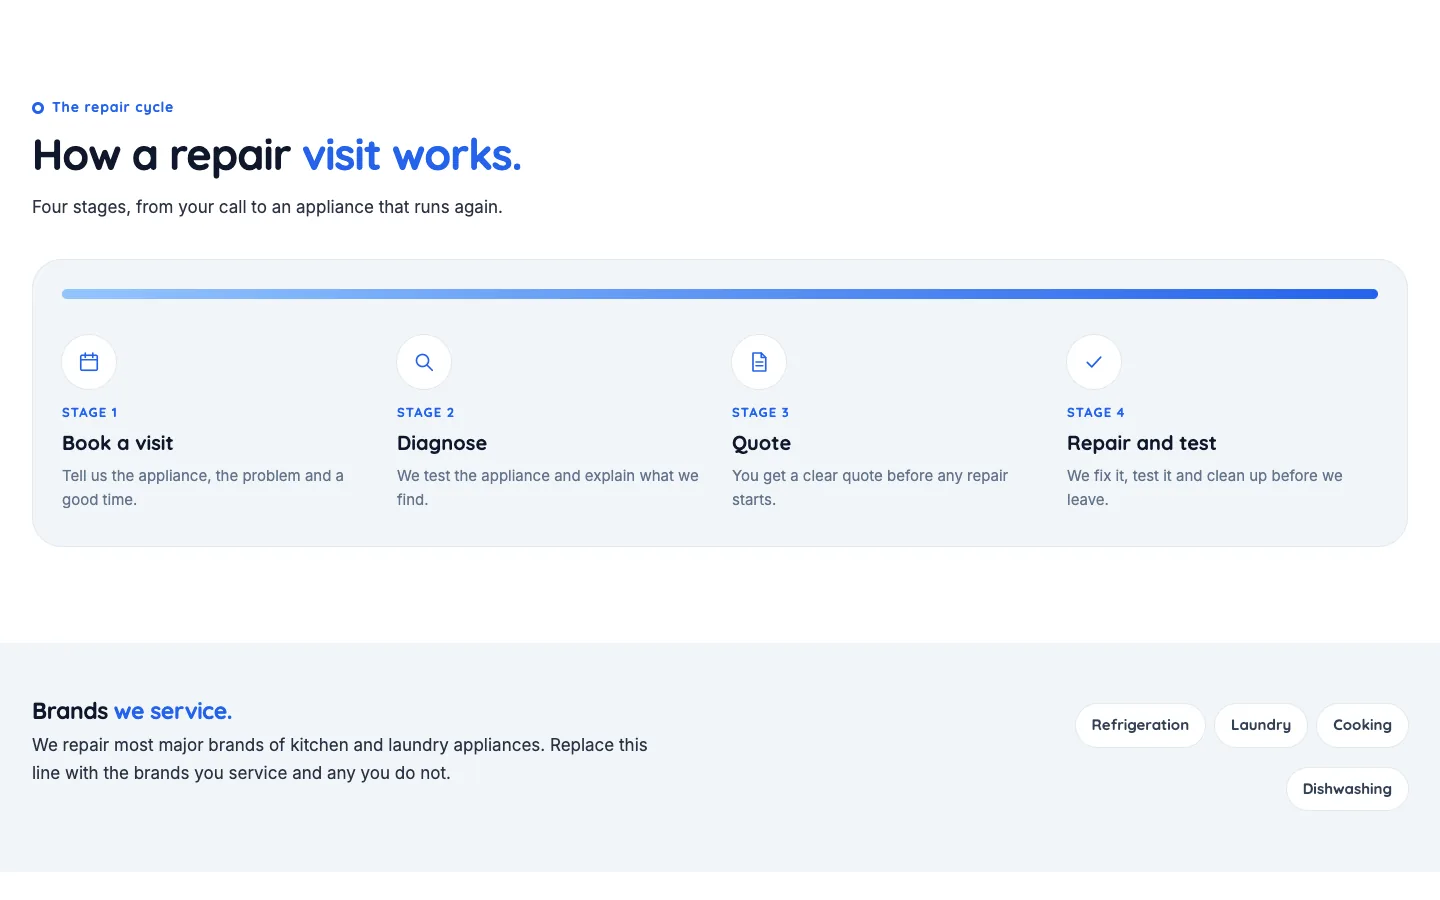The image size is (1440, 900).
Task: Click the 'STAGE 2' label
Action: click(426, 412)
